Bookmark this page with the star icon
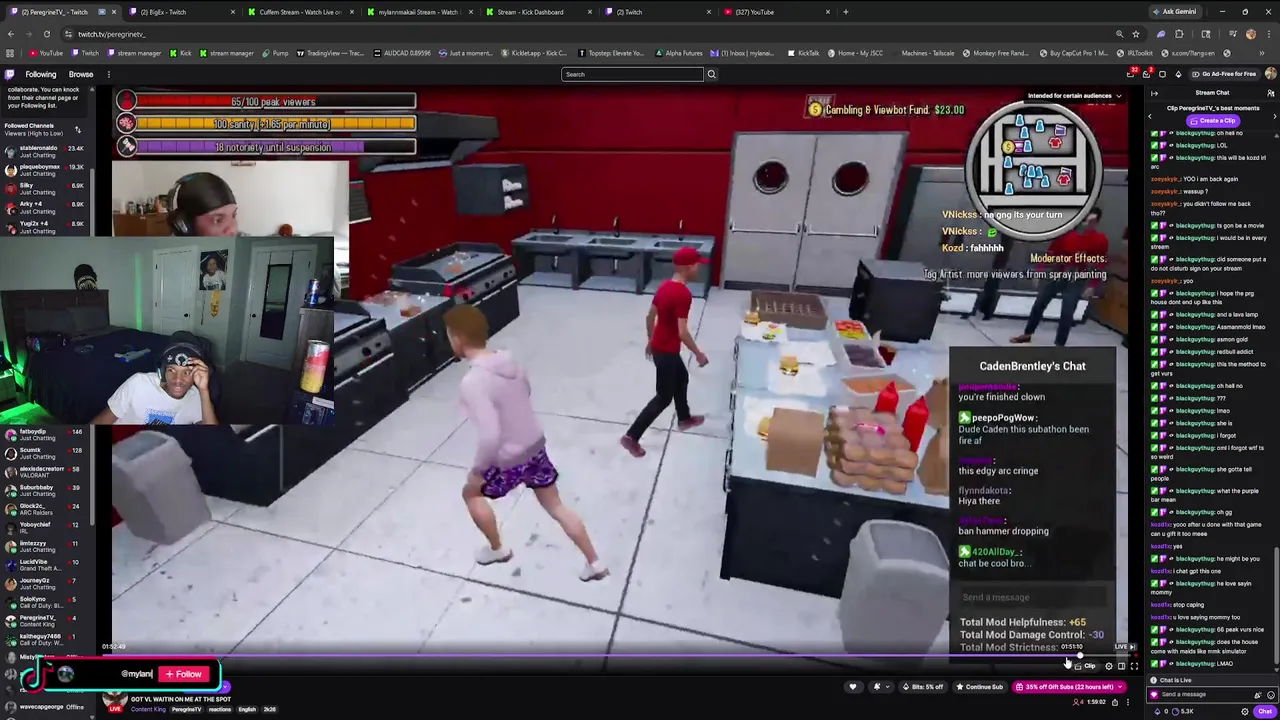This screenshot has height=720, width=1280. point(1135,34)
